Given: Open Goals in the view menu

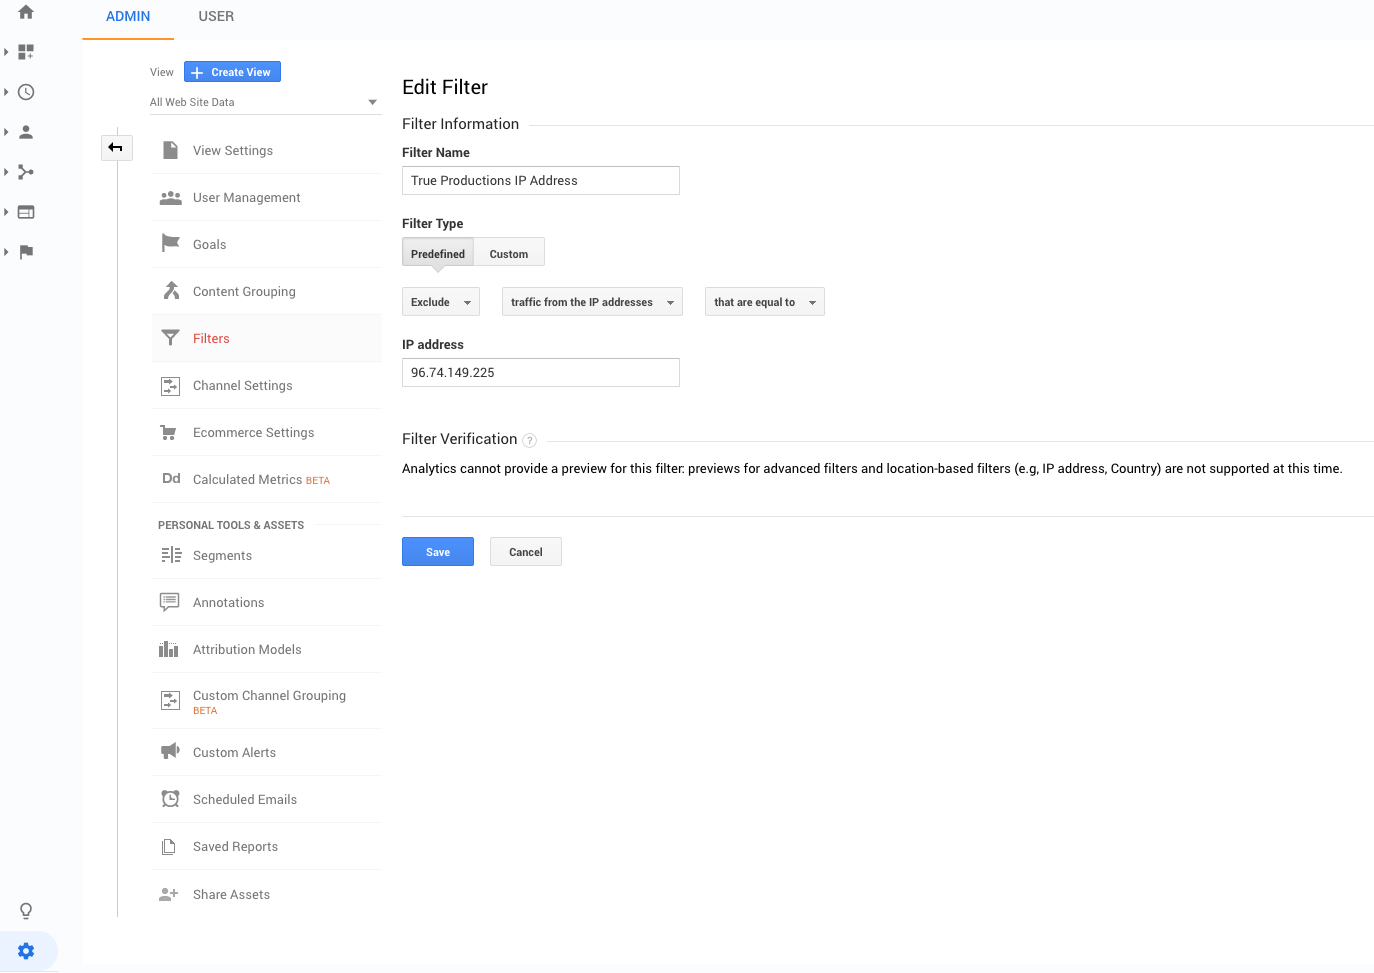Looking at the screenshot, I should 210,245.
